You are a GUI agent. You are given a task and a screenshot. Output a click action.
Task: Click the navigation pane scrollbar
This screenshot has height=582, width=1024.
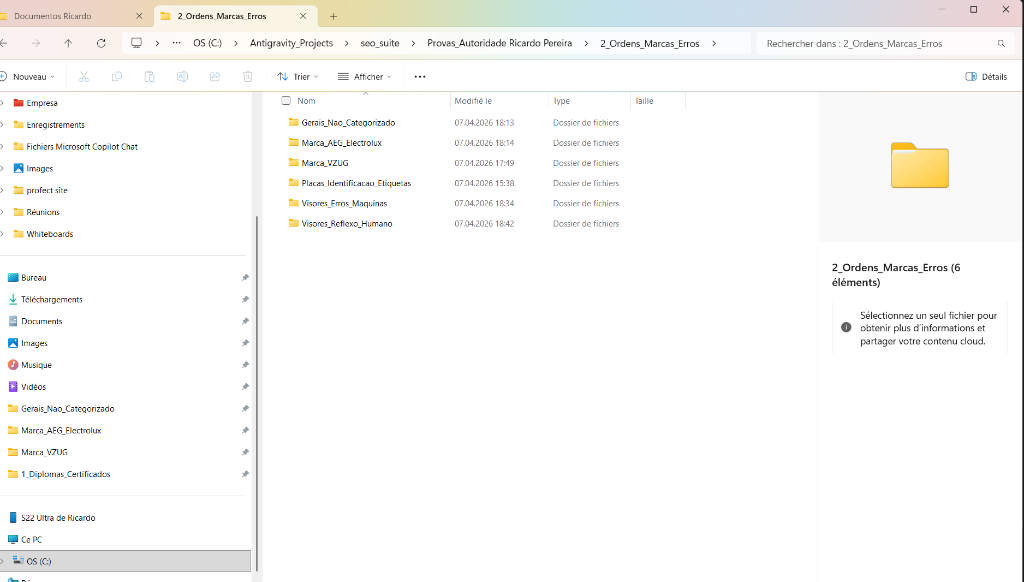(x=257, y=392)
